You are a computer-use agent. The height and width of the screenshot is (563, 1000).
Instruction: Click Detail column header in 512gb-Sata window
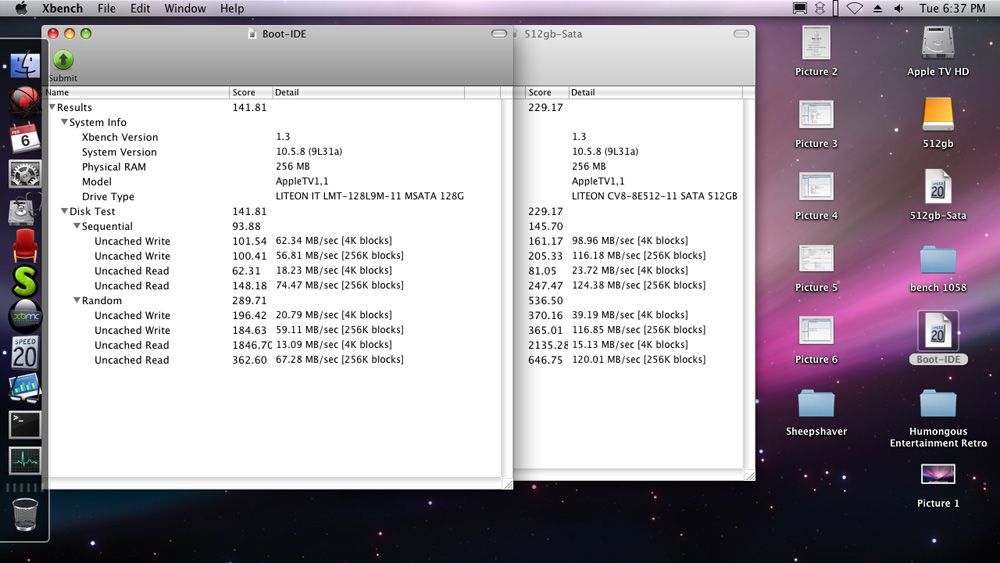[x=656, y=92]
